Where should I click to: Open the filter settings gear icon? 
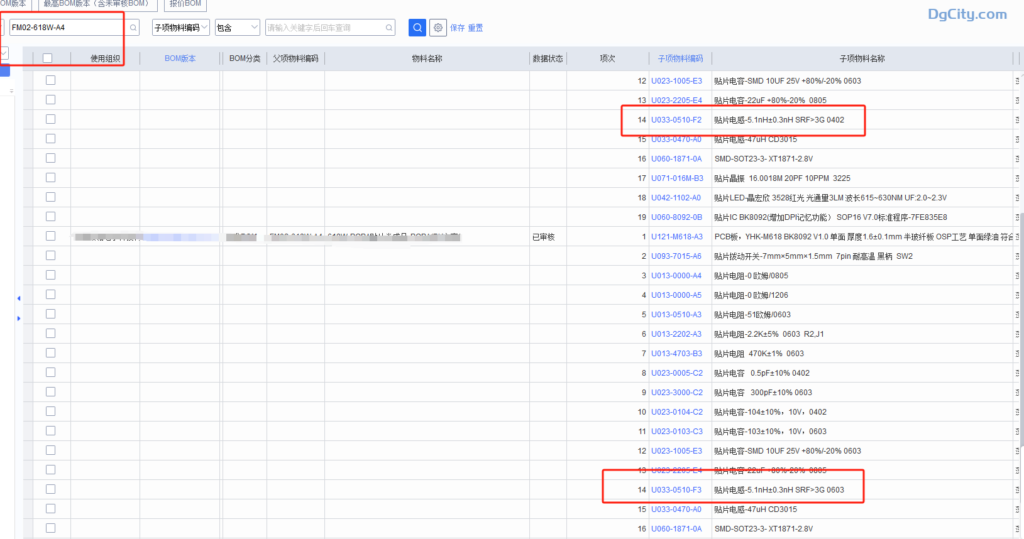438,28
